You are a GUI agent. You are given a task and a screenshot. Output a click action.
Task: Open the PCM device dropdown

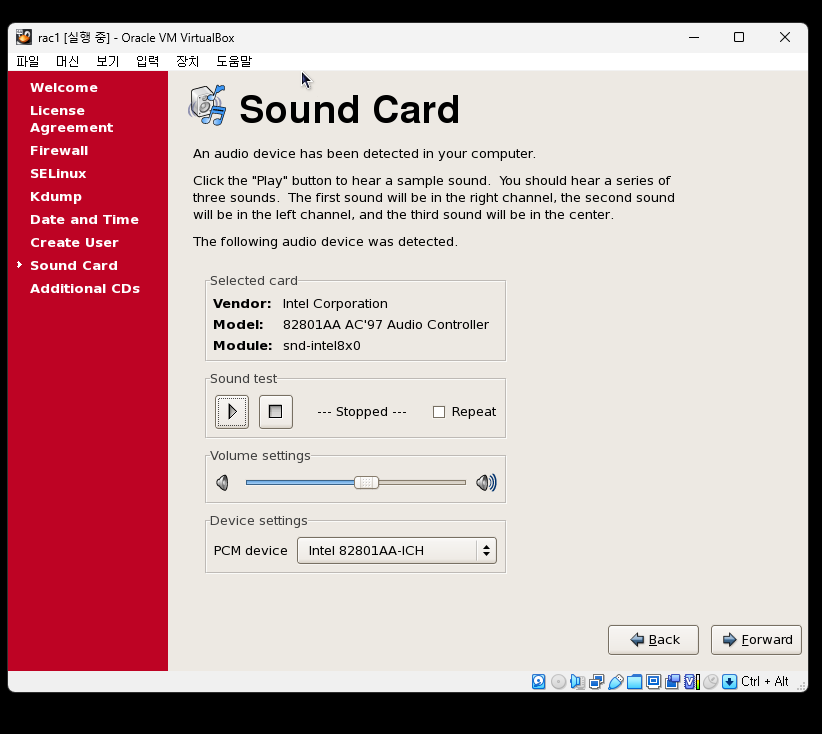point(396,550)
